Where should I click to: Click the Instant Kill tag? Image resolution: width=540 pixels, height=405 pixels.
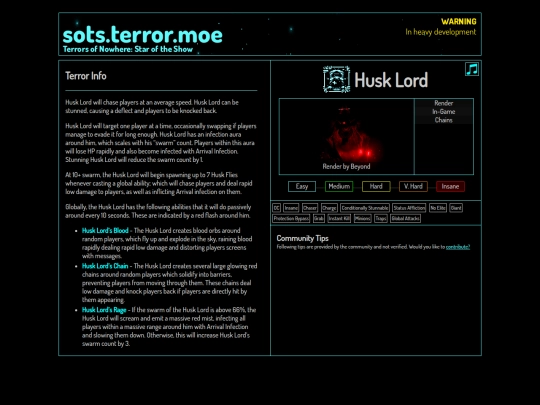click(339, 218)
